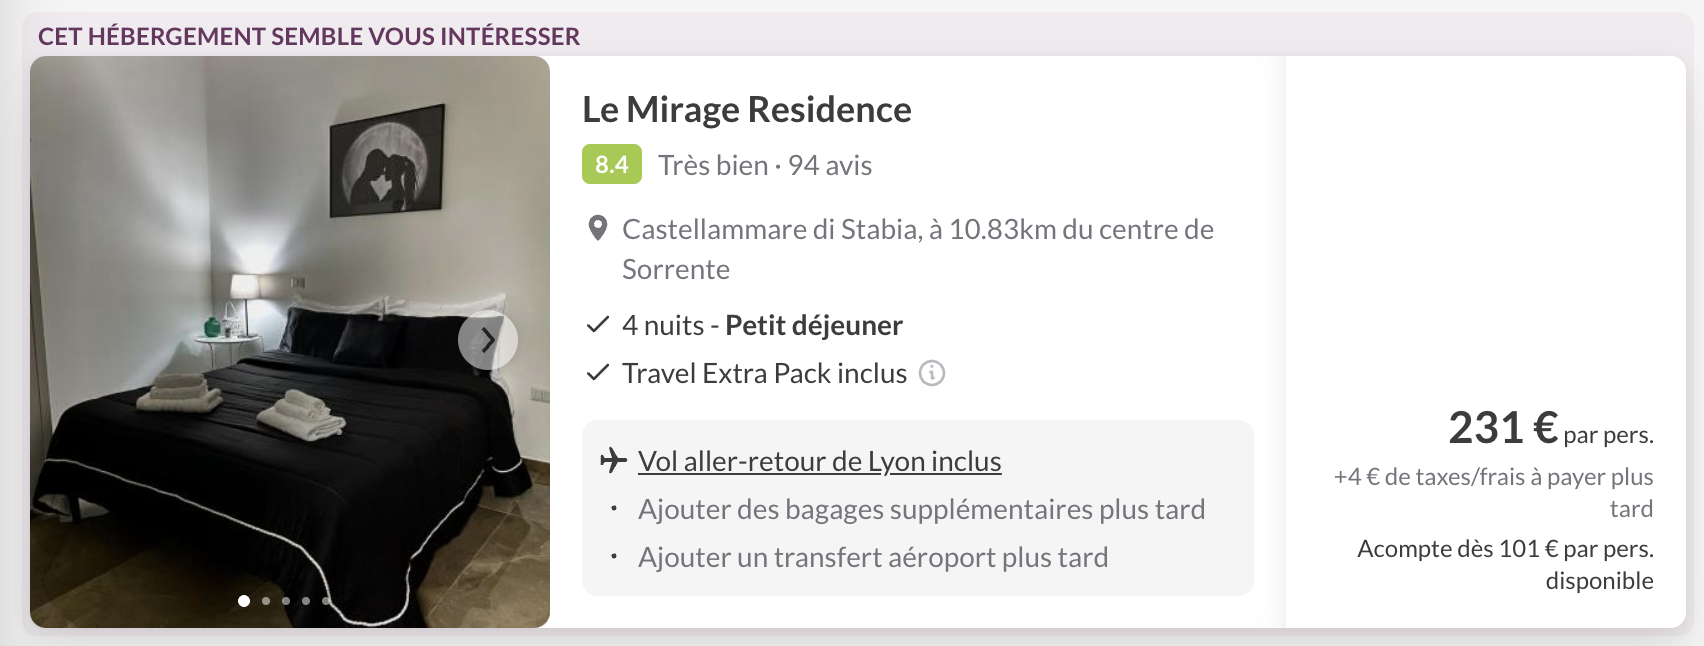Click checkmark beside Travel Extra Pack
The image size is (1704, 646).
tap(598, 373)
